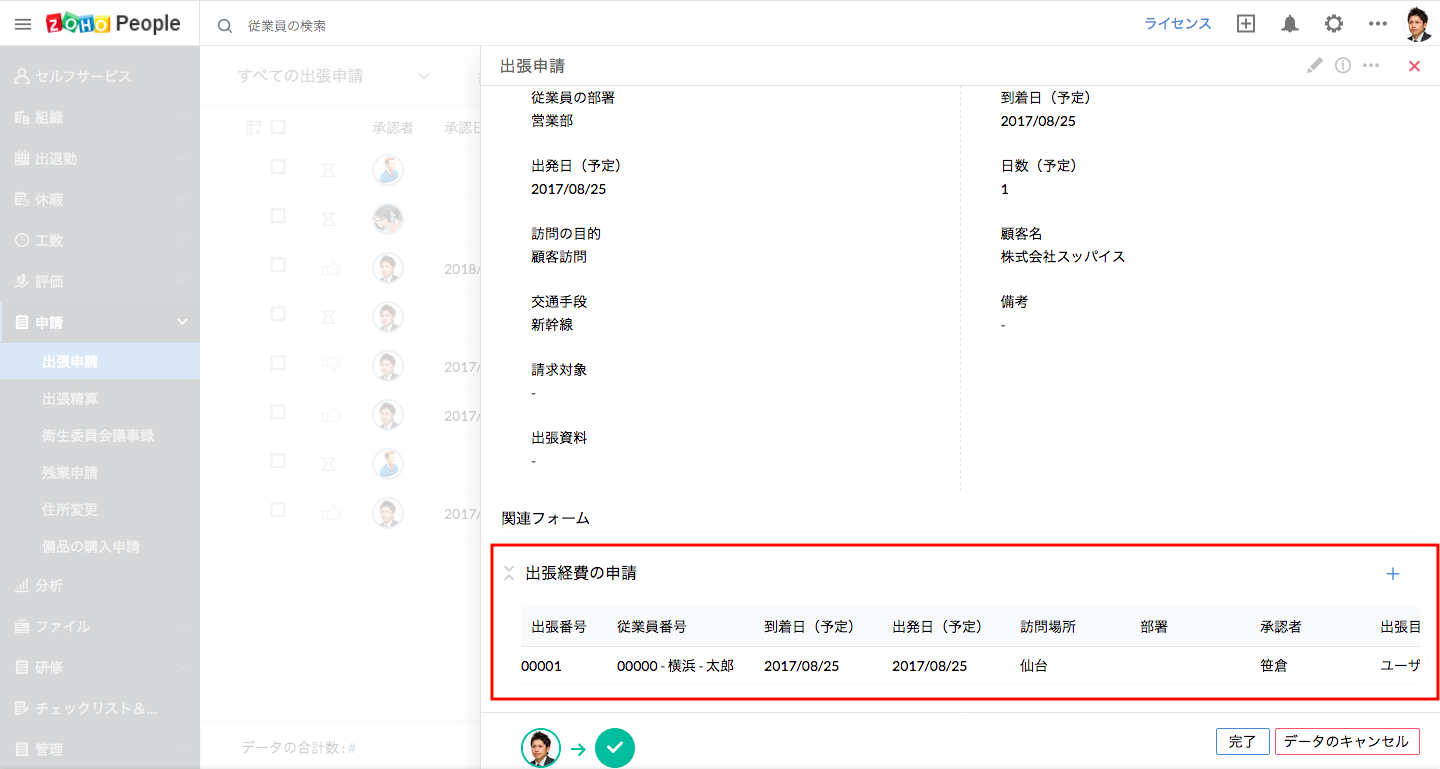Check the first row checkbox in list
The width and height of the screenshot is (1440, 769).
pos(278,167)
